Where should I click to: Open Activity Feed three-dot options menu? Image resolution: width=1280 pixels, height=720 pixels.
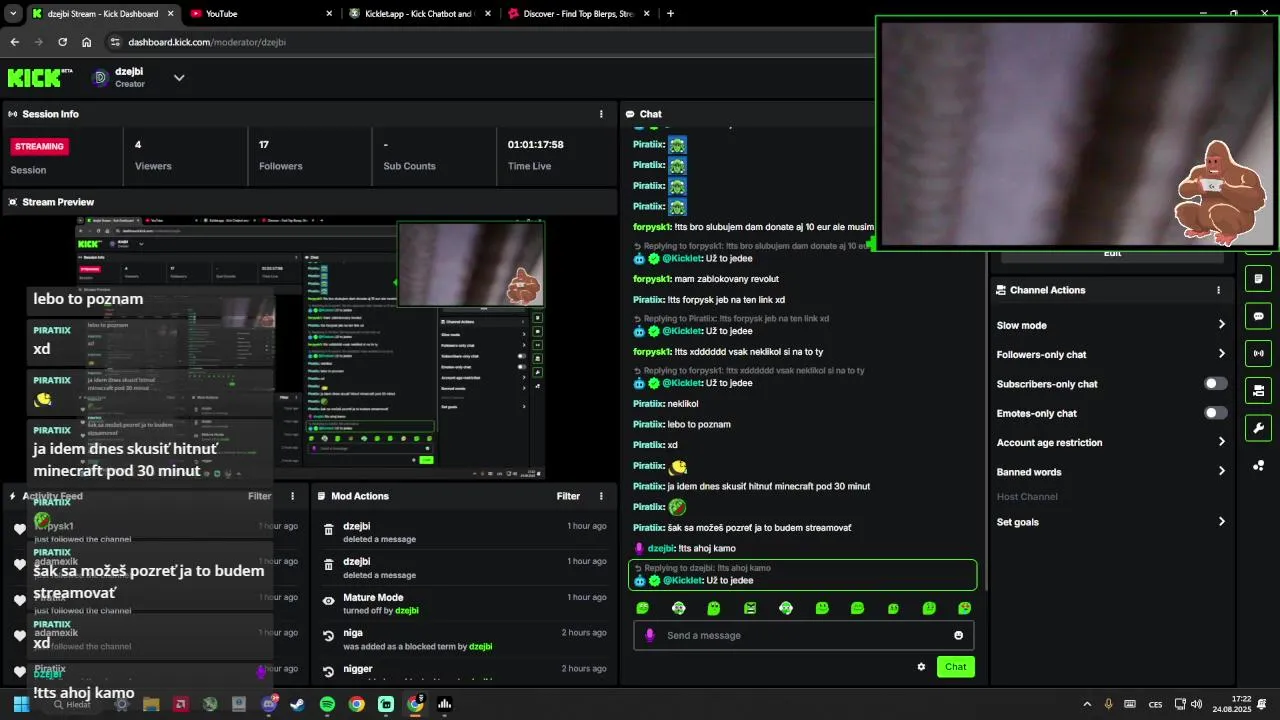pyautogui.click(x=293, y=496)
